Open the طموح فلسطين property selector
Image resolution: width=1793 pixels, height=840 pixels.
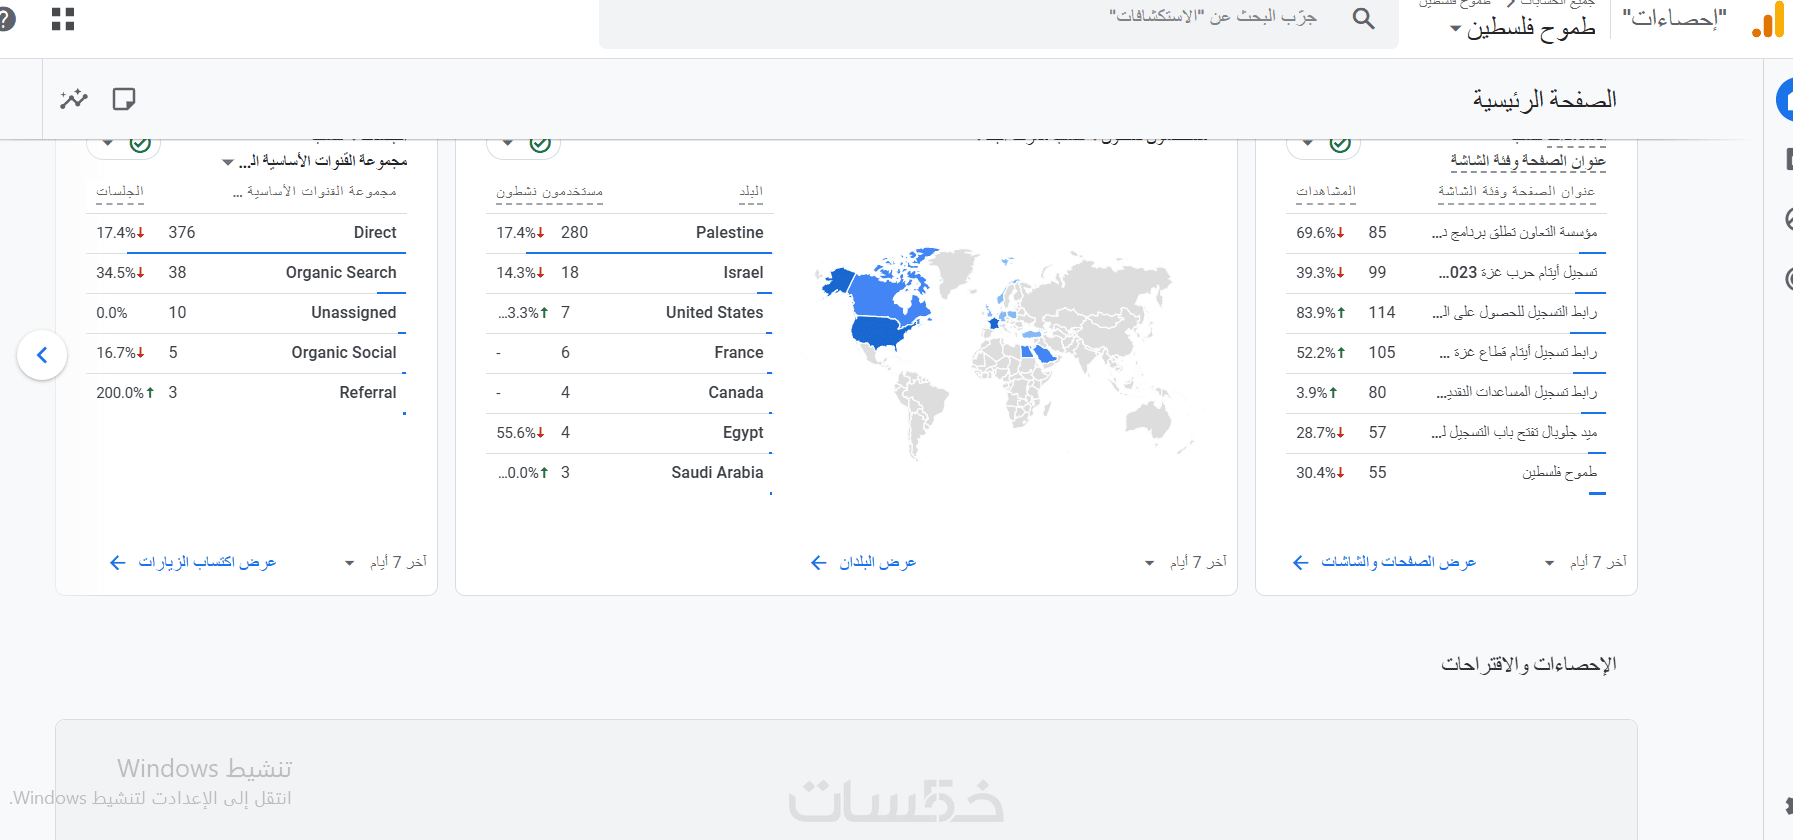pyautogui.click(x=1522, y=28)
